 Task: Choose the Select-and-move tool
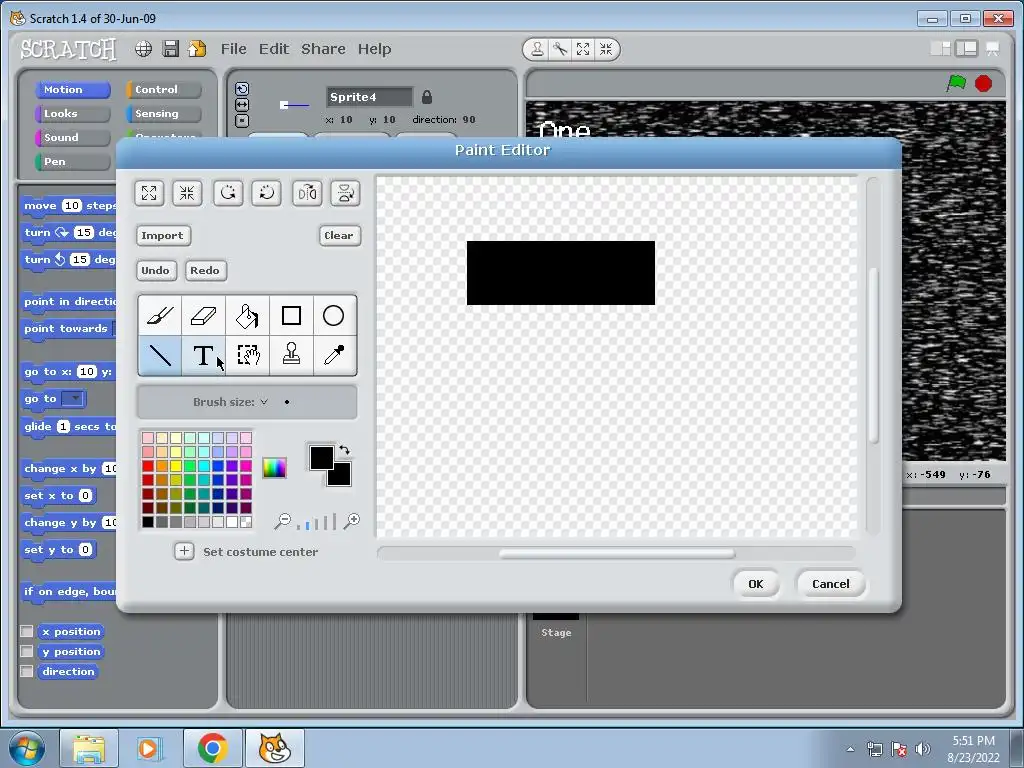(248, 355)
